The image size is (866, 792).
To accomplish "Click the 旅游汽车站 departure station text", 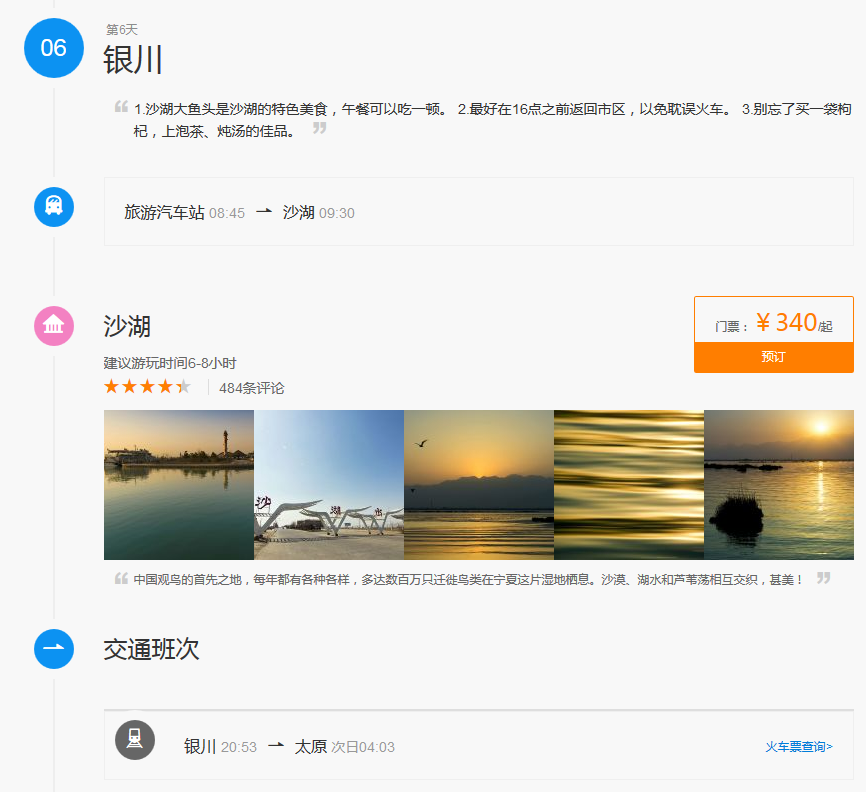I will point(164,212).
